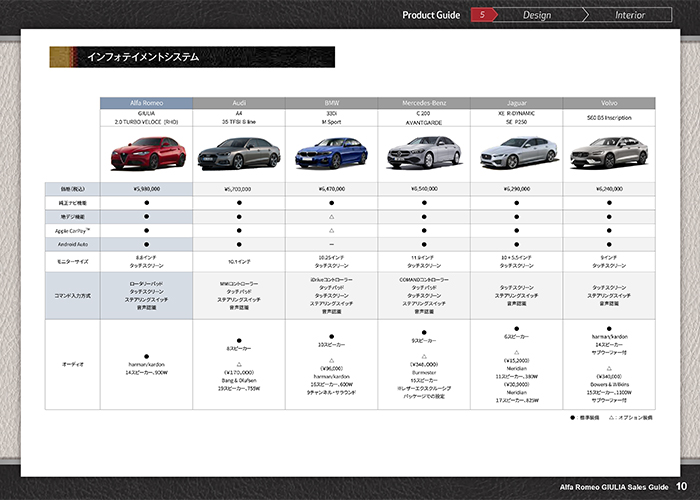Select the BMW column header
Image resolution: width=700 pixels, height=500 pixels.
point(331,103)
